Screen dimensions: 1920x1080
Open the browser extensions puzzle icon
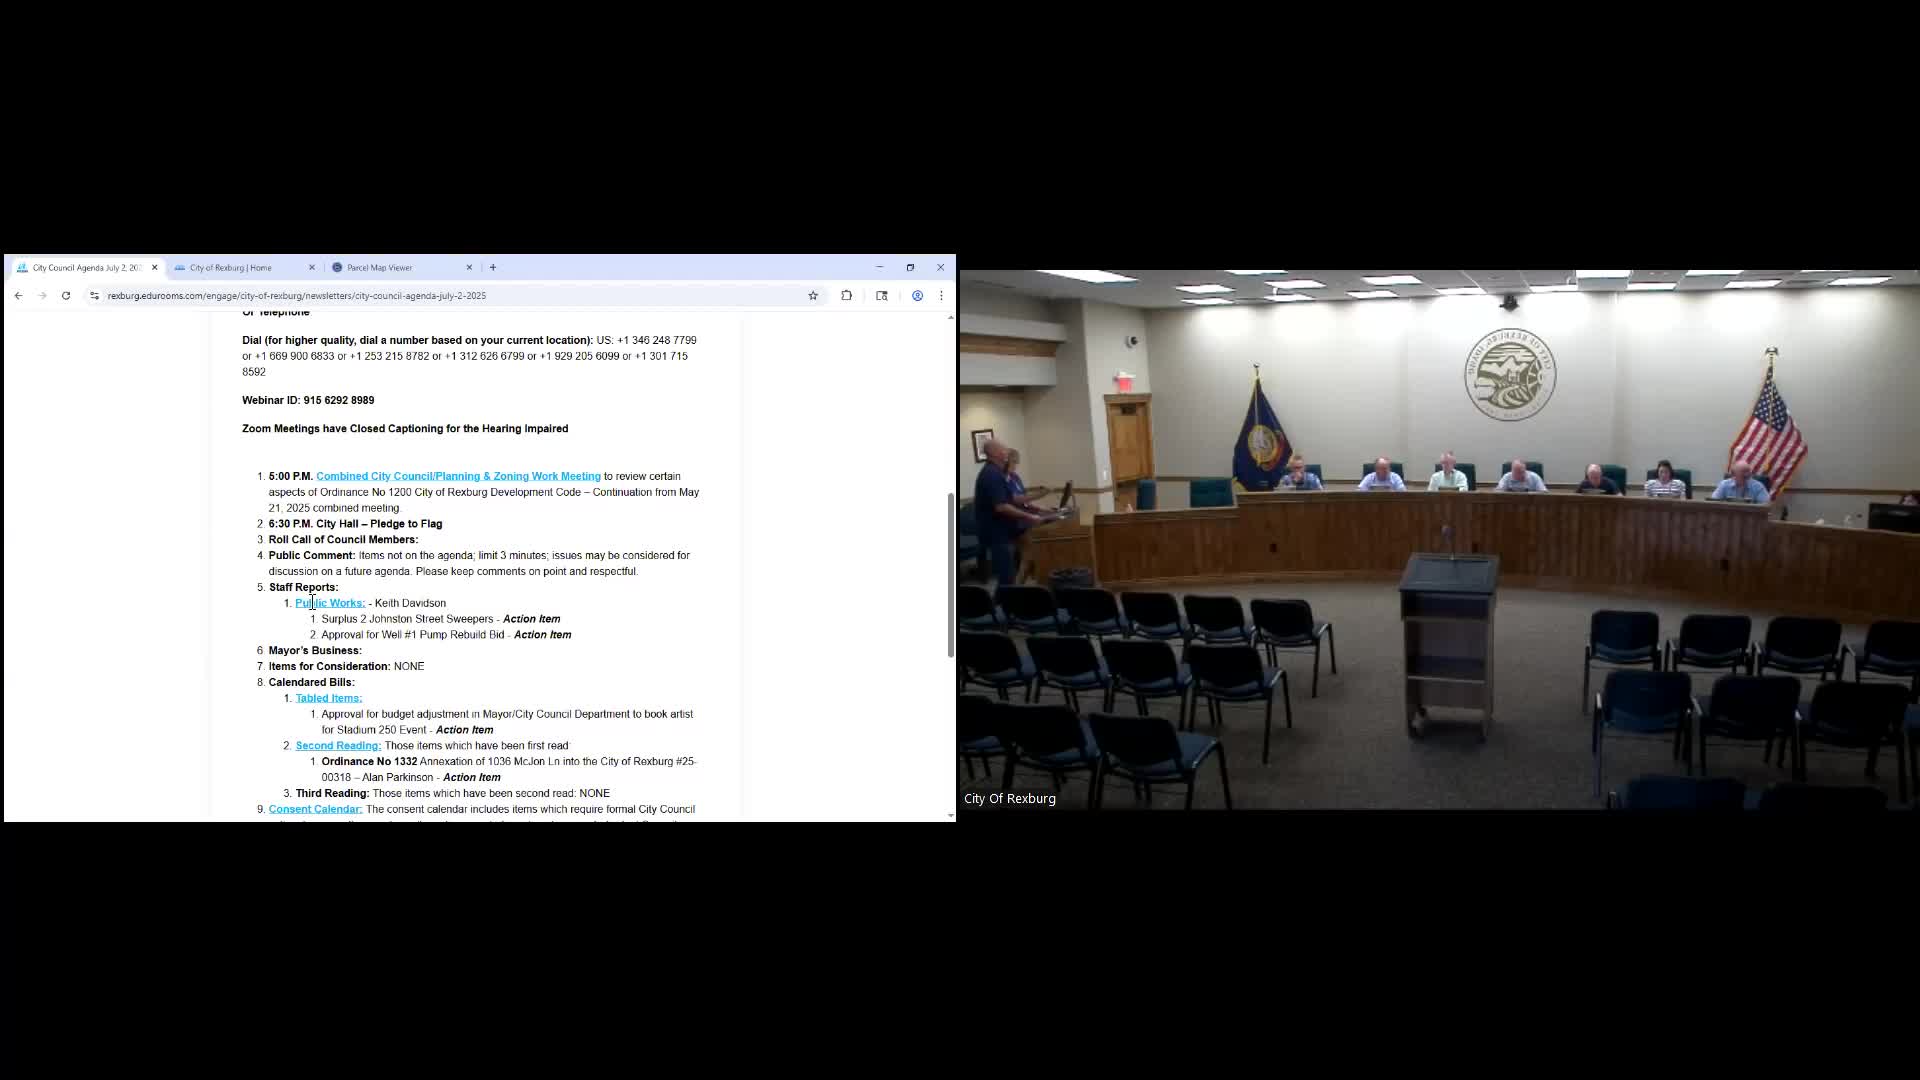pos(847,296)
